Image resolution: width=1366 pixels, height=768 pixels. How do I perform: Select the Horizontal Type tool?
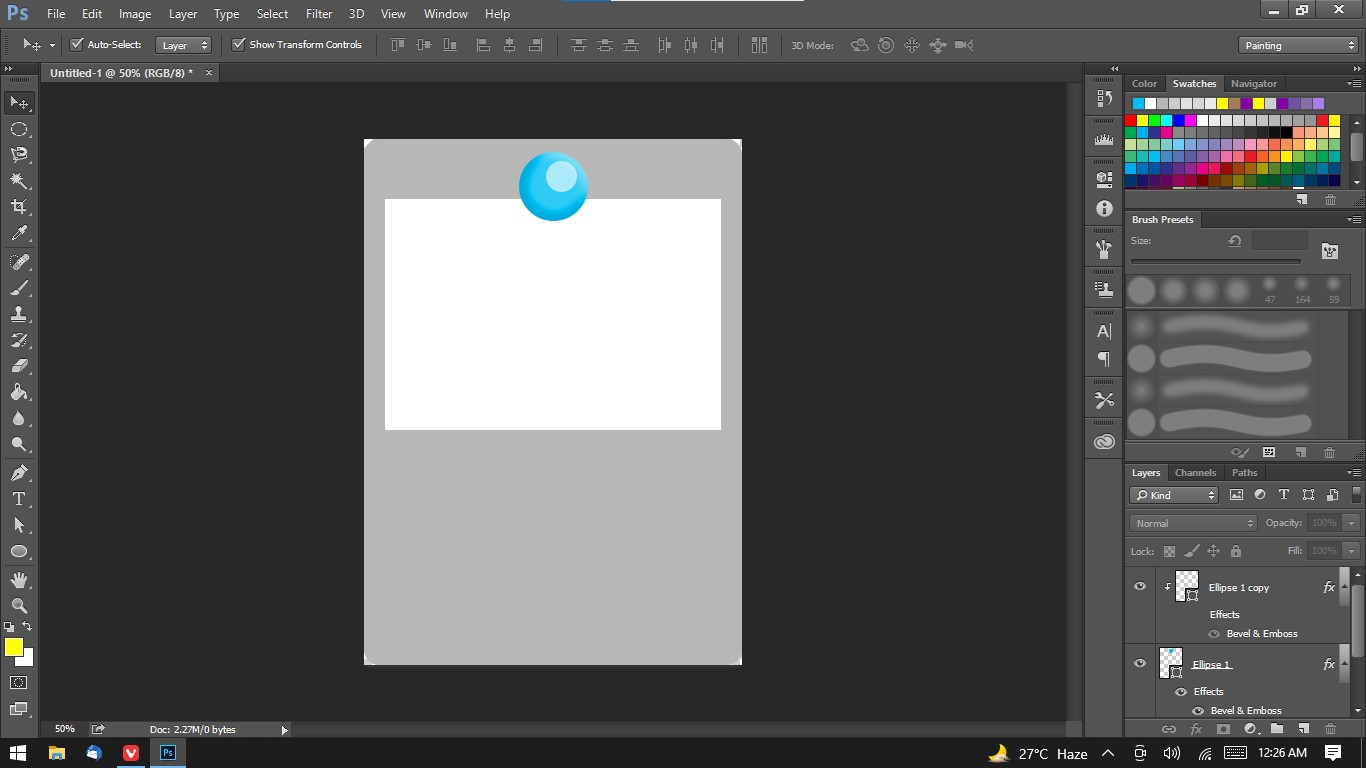19,499
